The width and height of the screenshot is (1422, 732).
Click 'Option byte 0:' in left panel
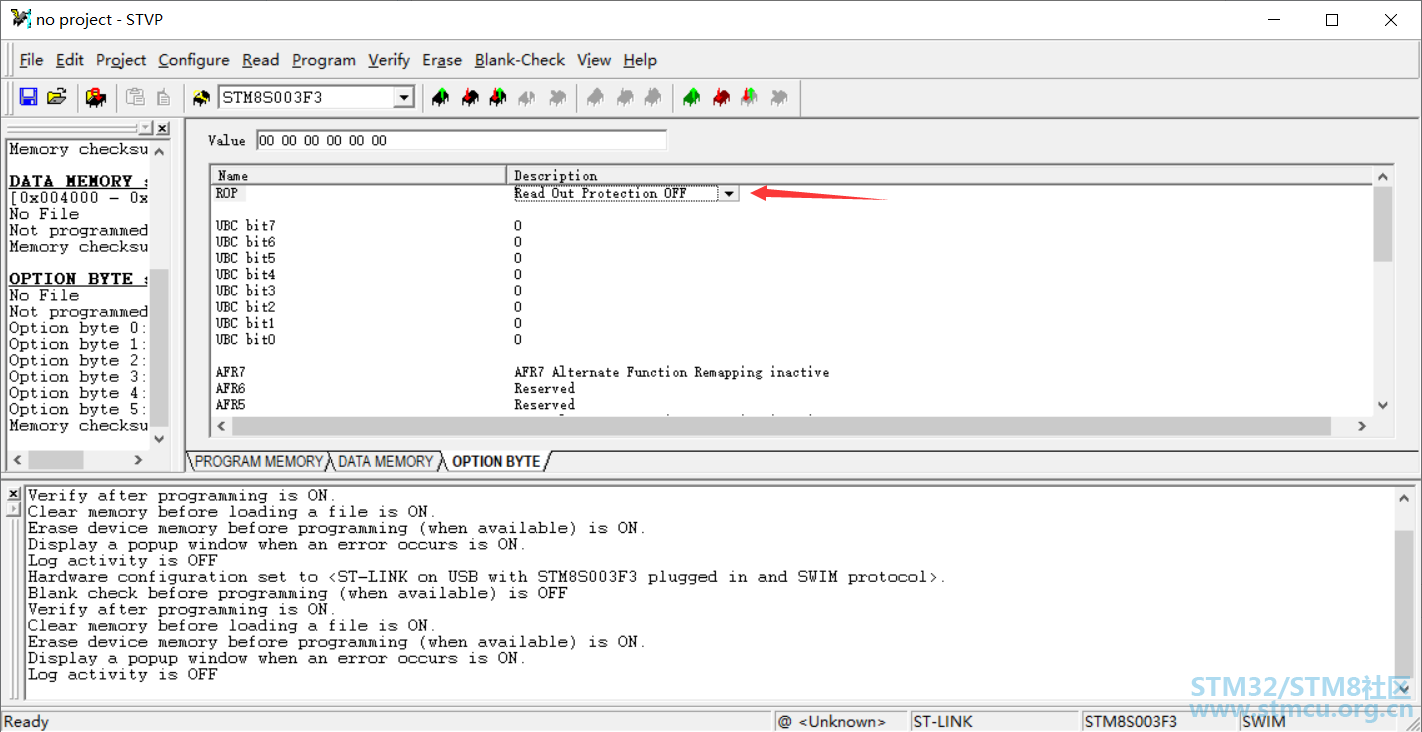[78, 328]
